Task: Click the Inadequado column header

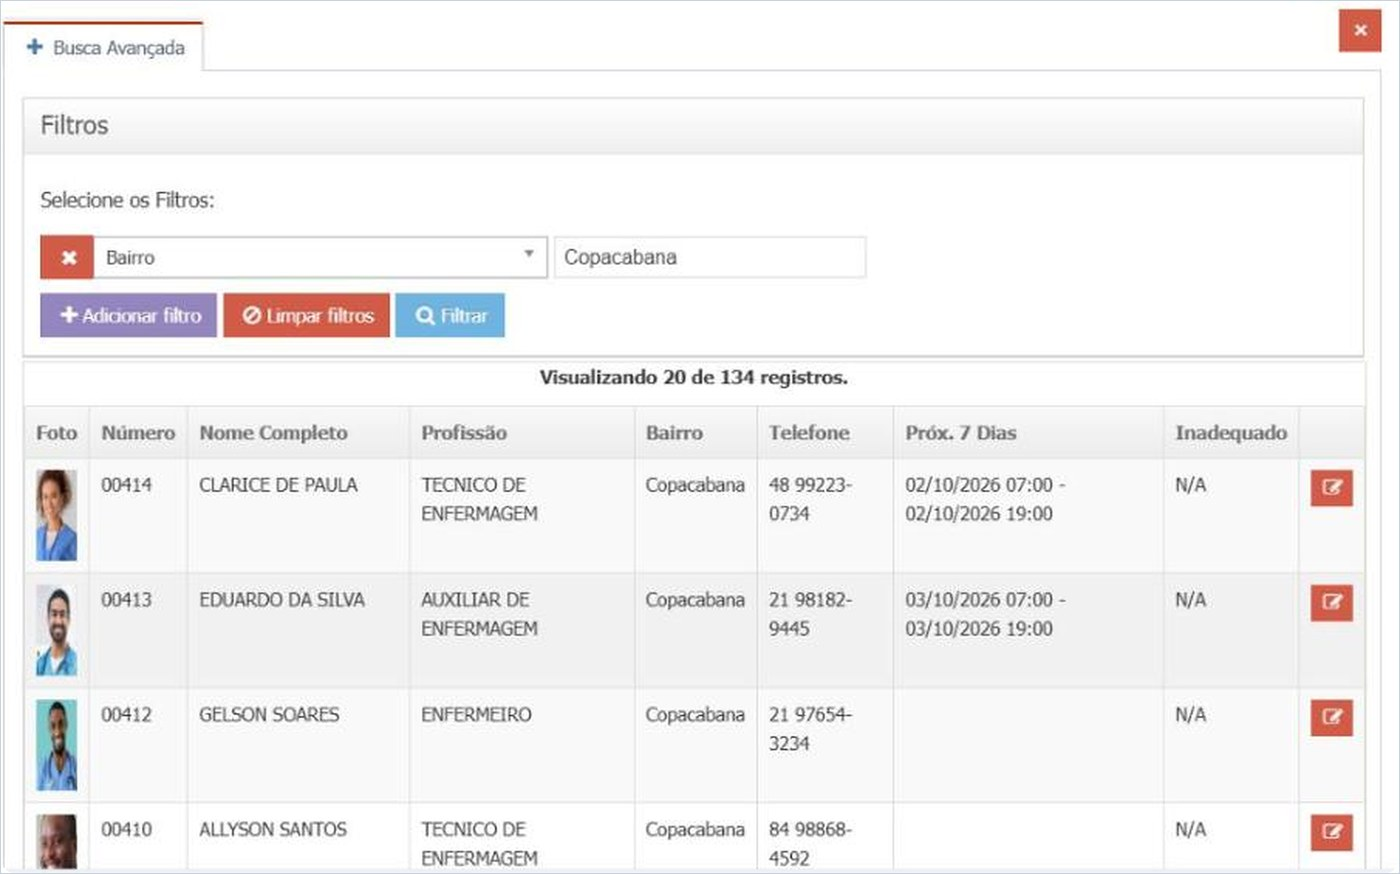Action: tap(1231, 433)
